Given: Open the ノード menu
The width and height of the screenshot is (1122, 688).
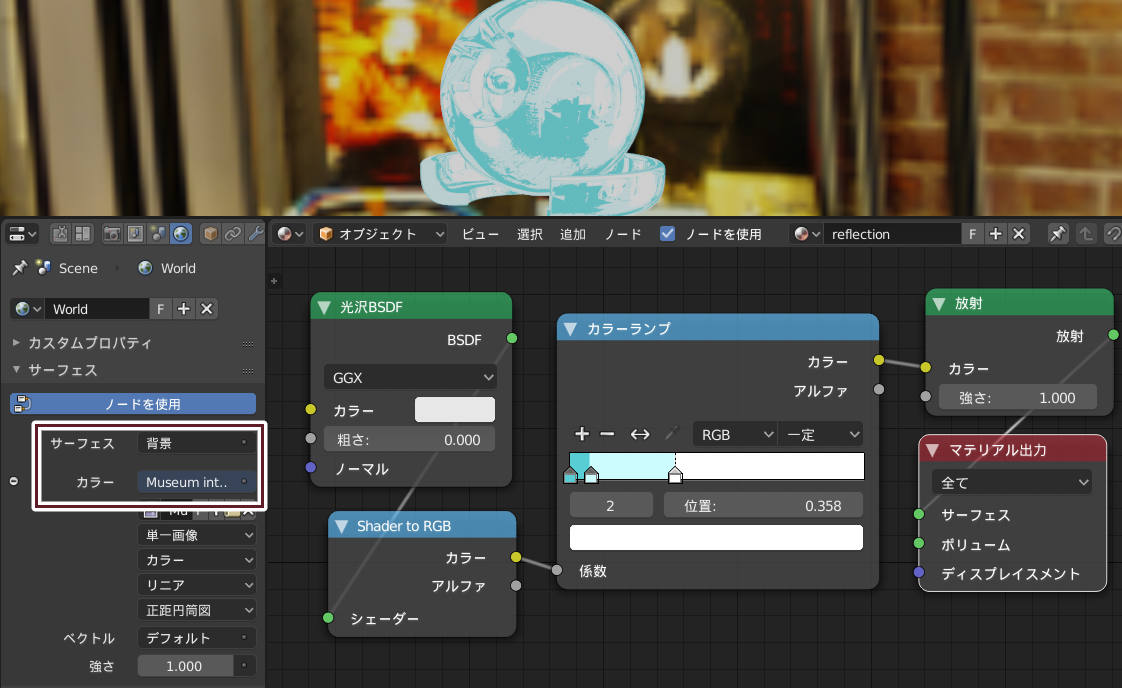Looking at the screenshot, I should pyautogui.click(x=623, y=234).
